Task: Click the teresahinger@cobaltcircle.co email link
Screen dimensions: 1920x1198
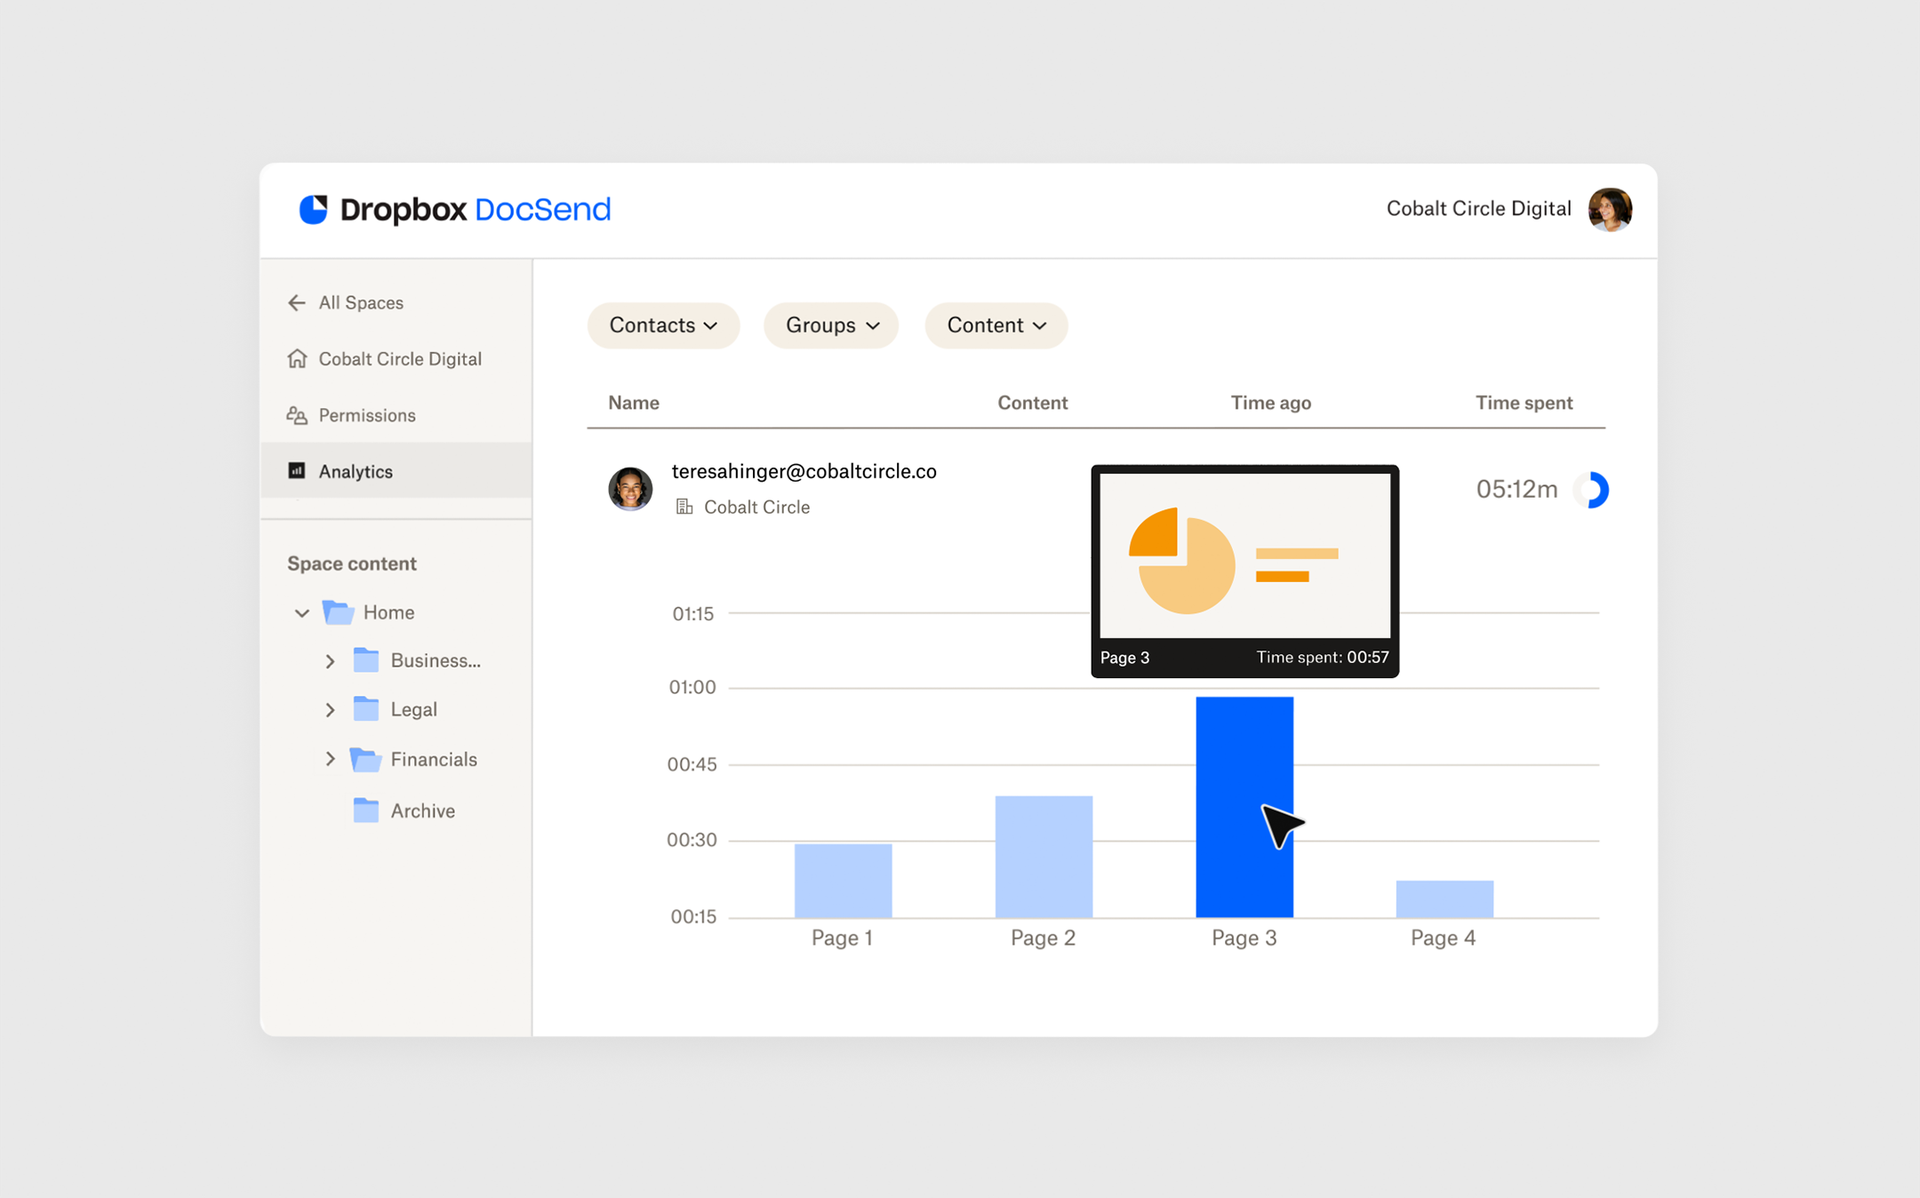Action: pos(805,471)
